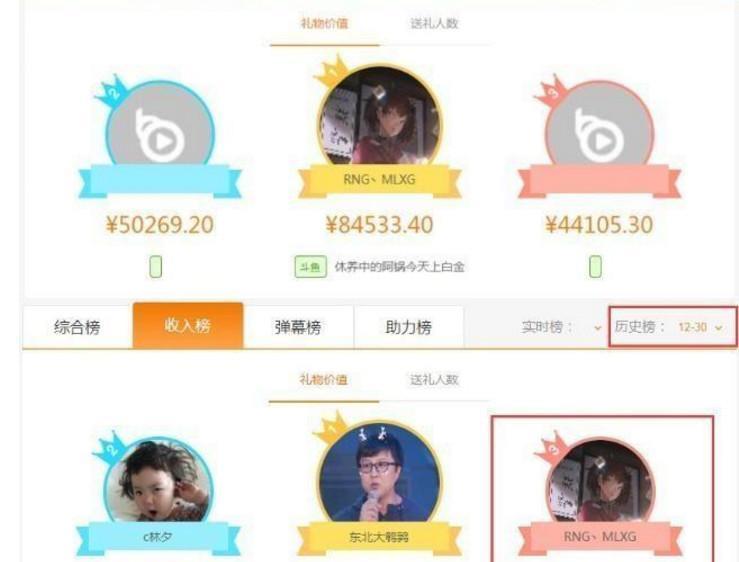Select lower 礼物价值 sub-tab
Screen dimensions: 739x562
pos(324,380)
